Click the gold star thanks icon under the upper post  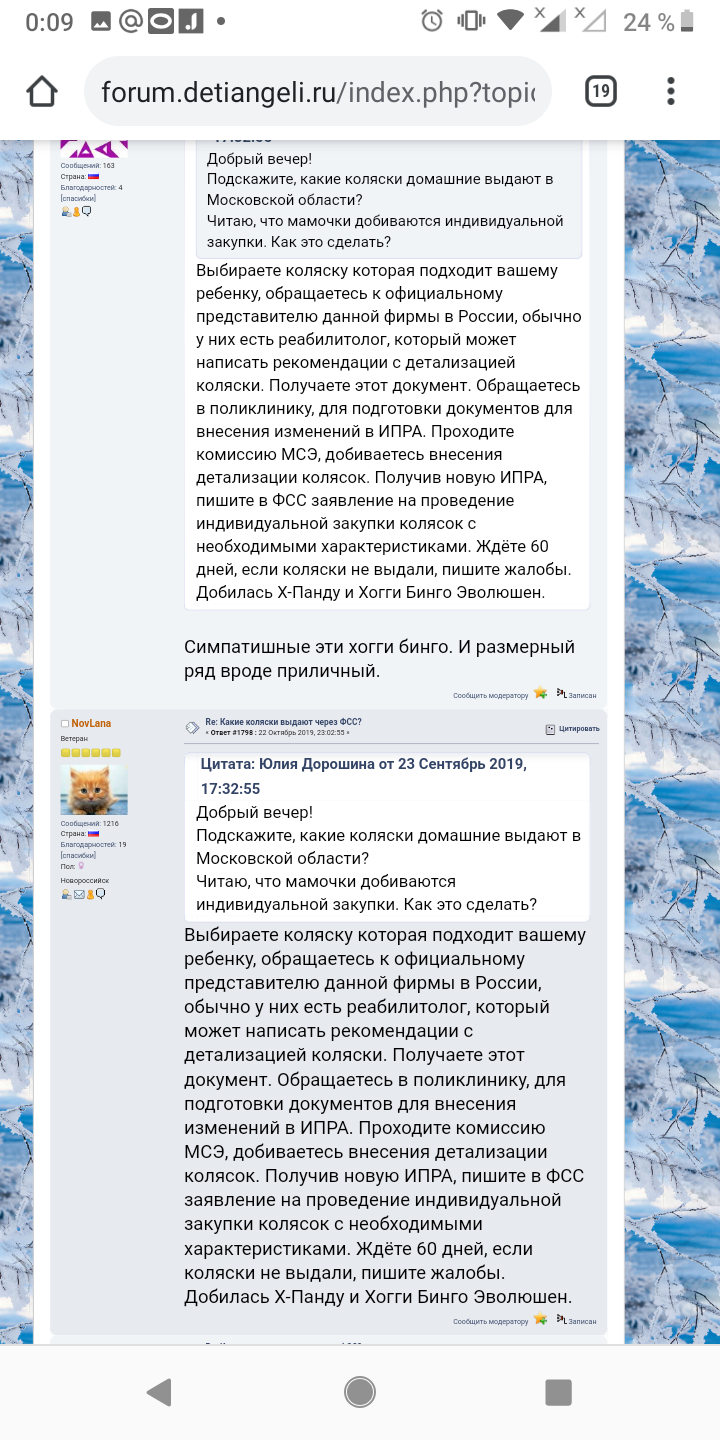(541, 693)
